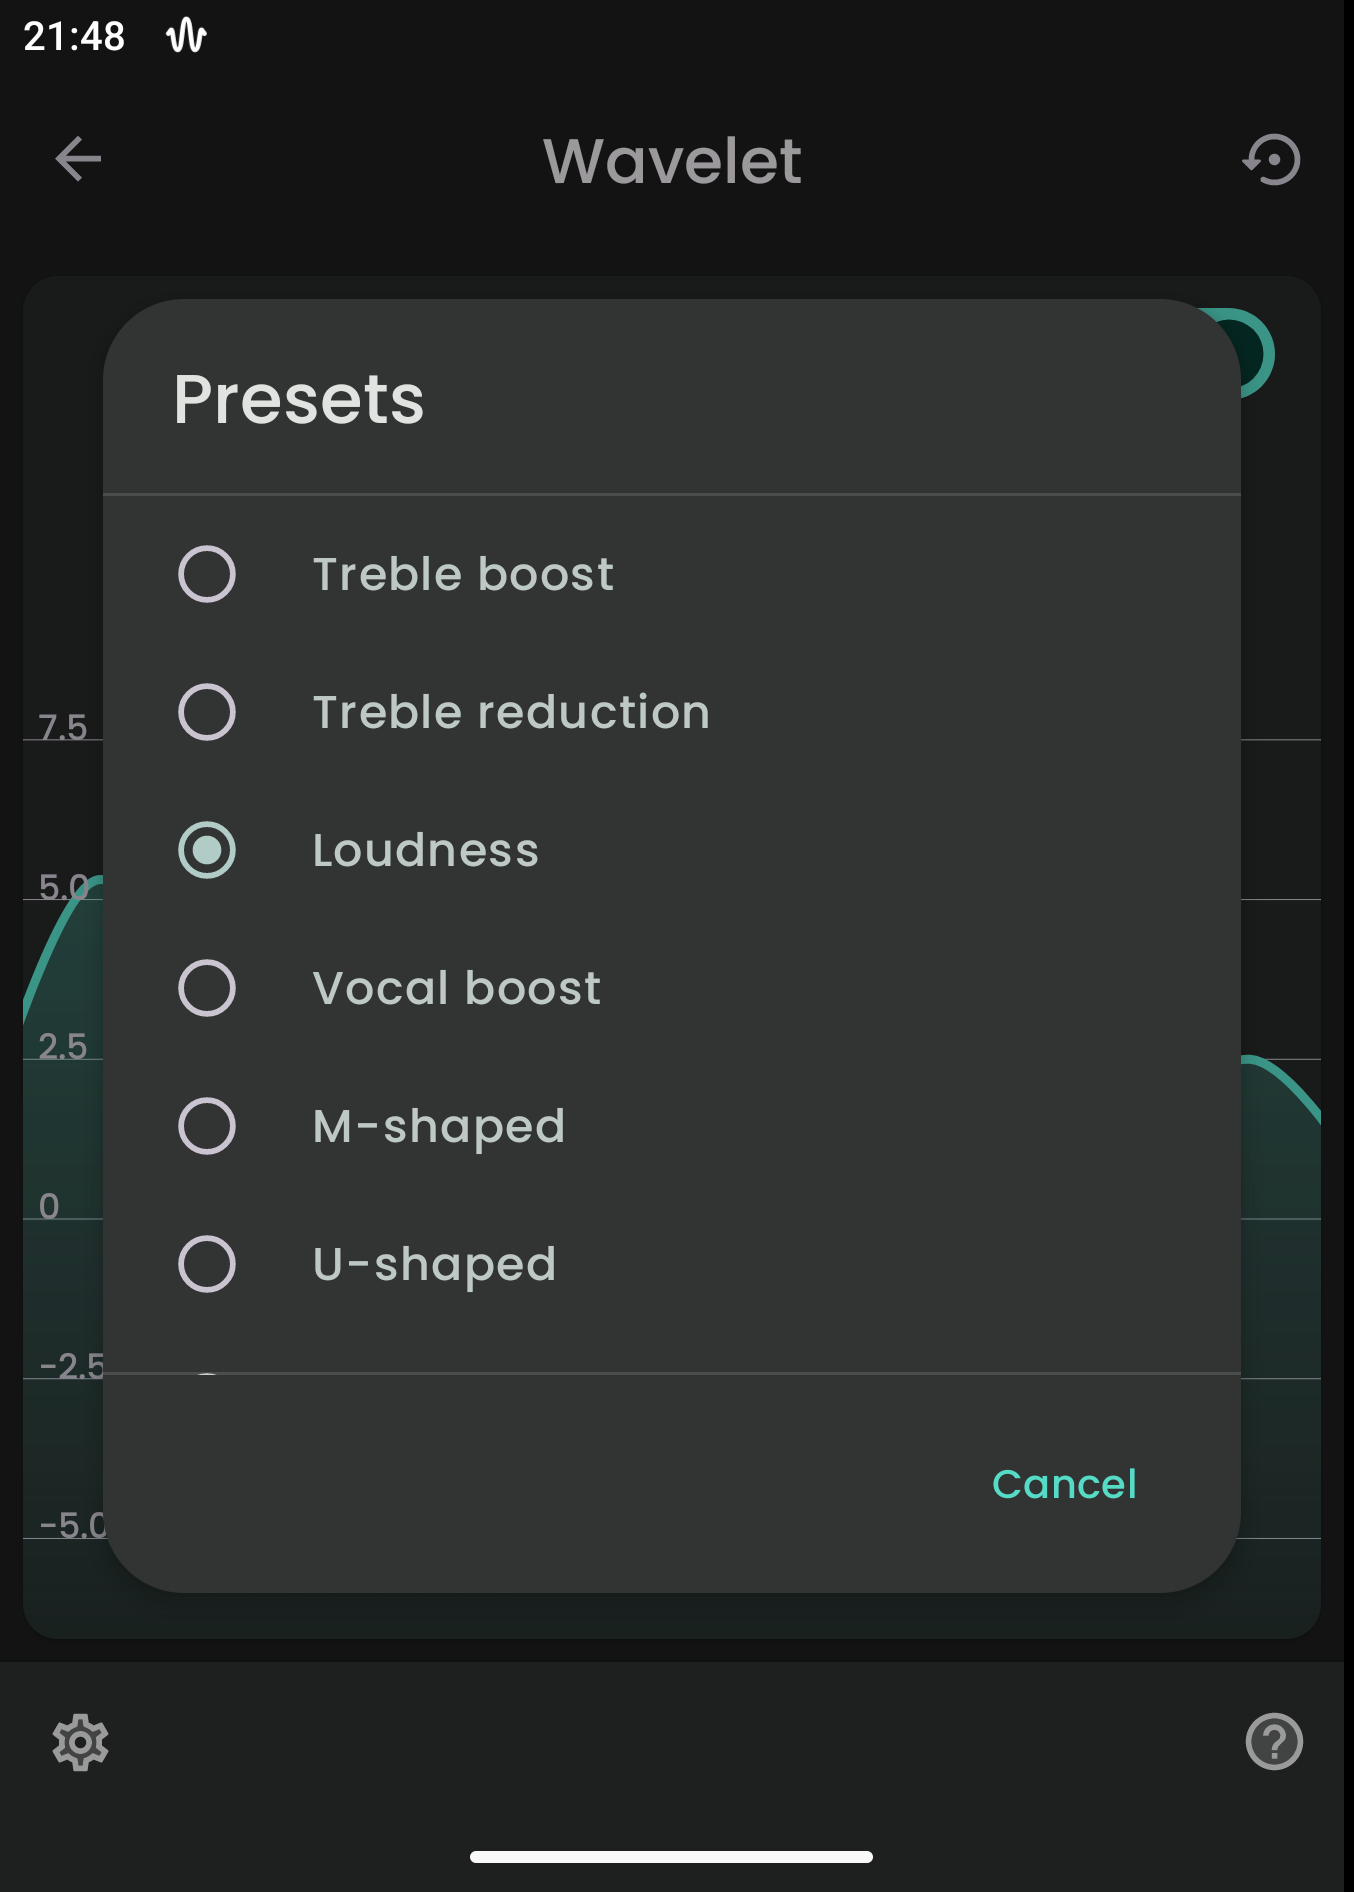This screenshot has width=1354, height=1892.
Task: Select the Vocal boost radio button
Action: (x=207, y=988)
